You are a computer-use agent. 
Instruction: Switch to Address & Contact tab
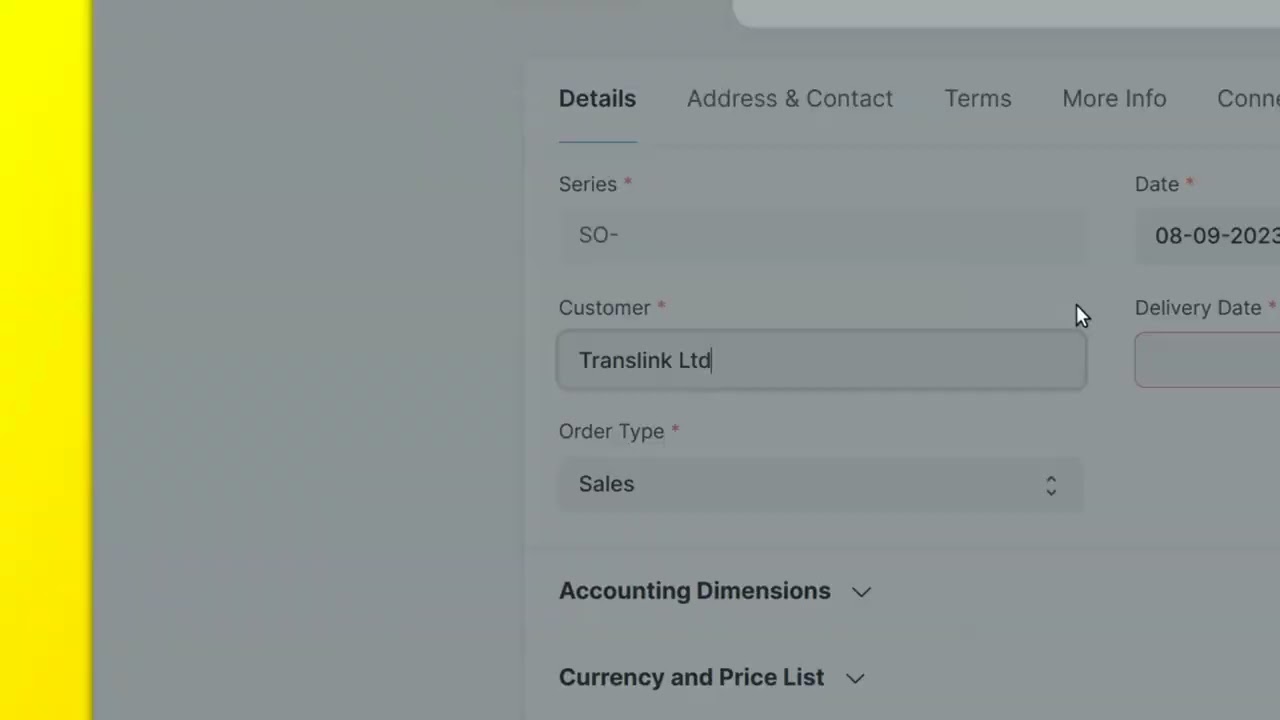point(789,99)
